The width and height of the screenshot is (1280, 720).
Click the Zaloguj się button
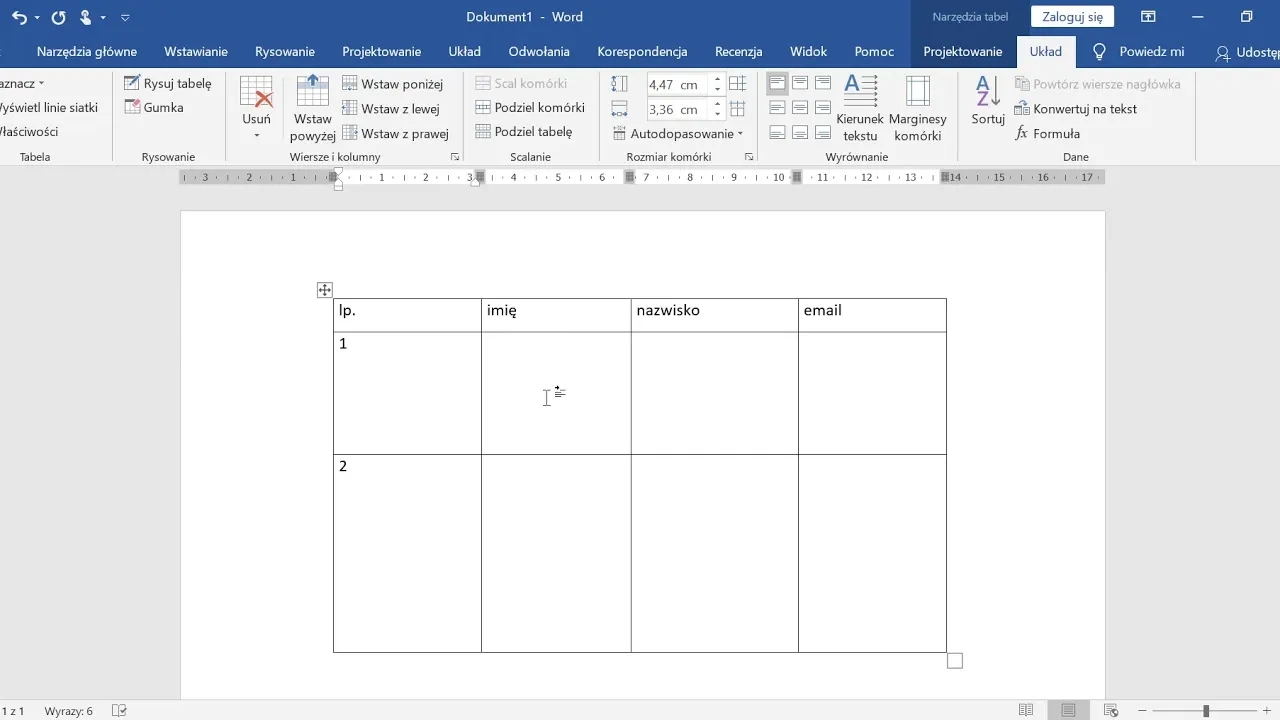click(x=1072, y=17)
